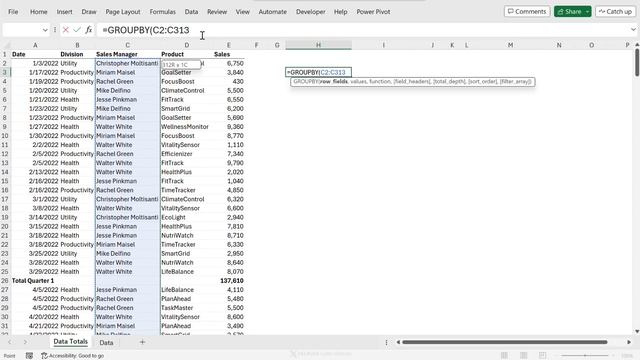Open the name box dropdown arrow
The image size is (640, 360).
pyautogui.click(x=45, y=30)
